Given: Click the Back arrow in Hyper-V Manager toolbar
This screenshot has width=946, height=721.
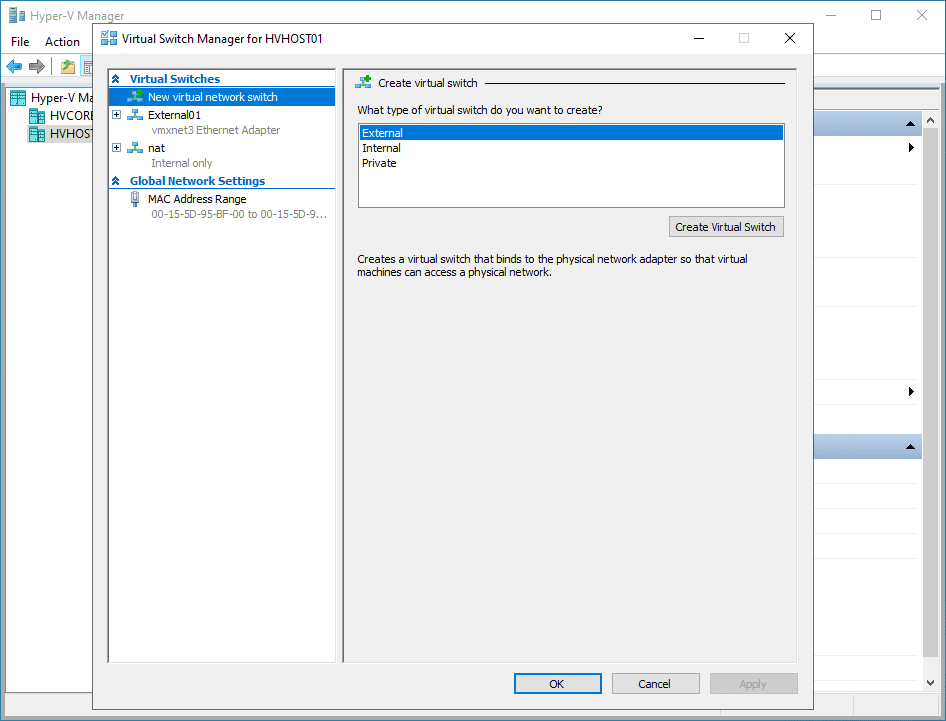Looking at the screenshot, I should click(14, 66).
